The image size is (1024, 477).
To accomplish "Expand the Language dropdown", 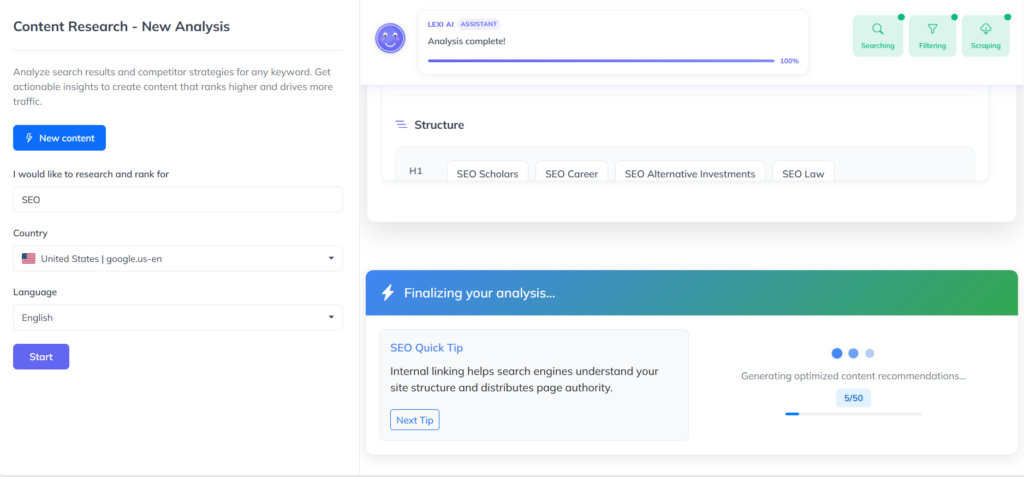I will coord(178,317).
